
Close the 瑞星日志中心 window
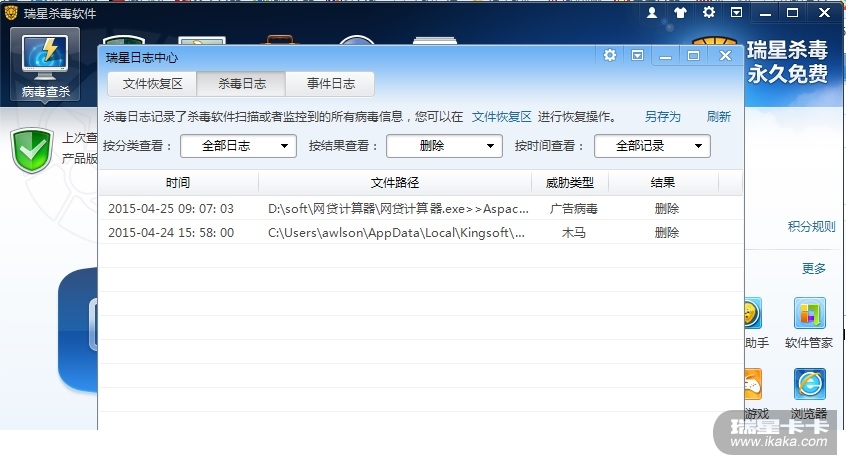point(725,56)
